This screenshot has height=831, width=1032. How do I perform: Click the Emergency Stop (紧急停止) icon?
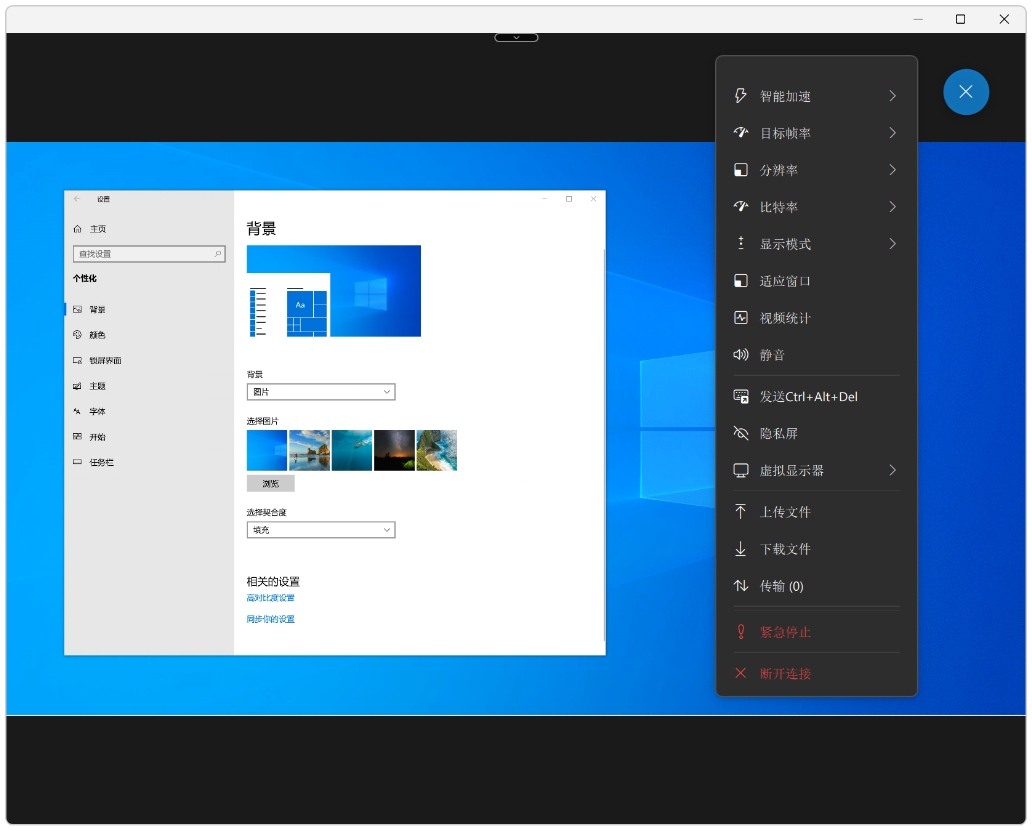pos(740,632)
